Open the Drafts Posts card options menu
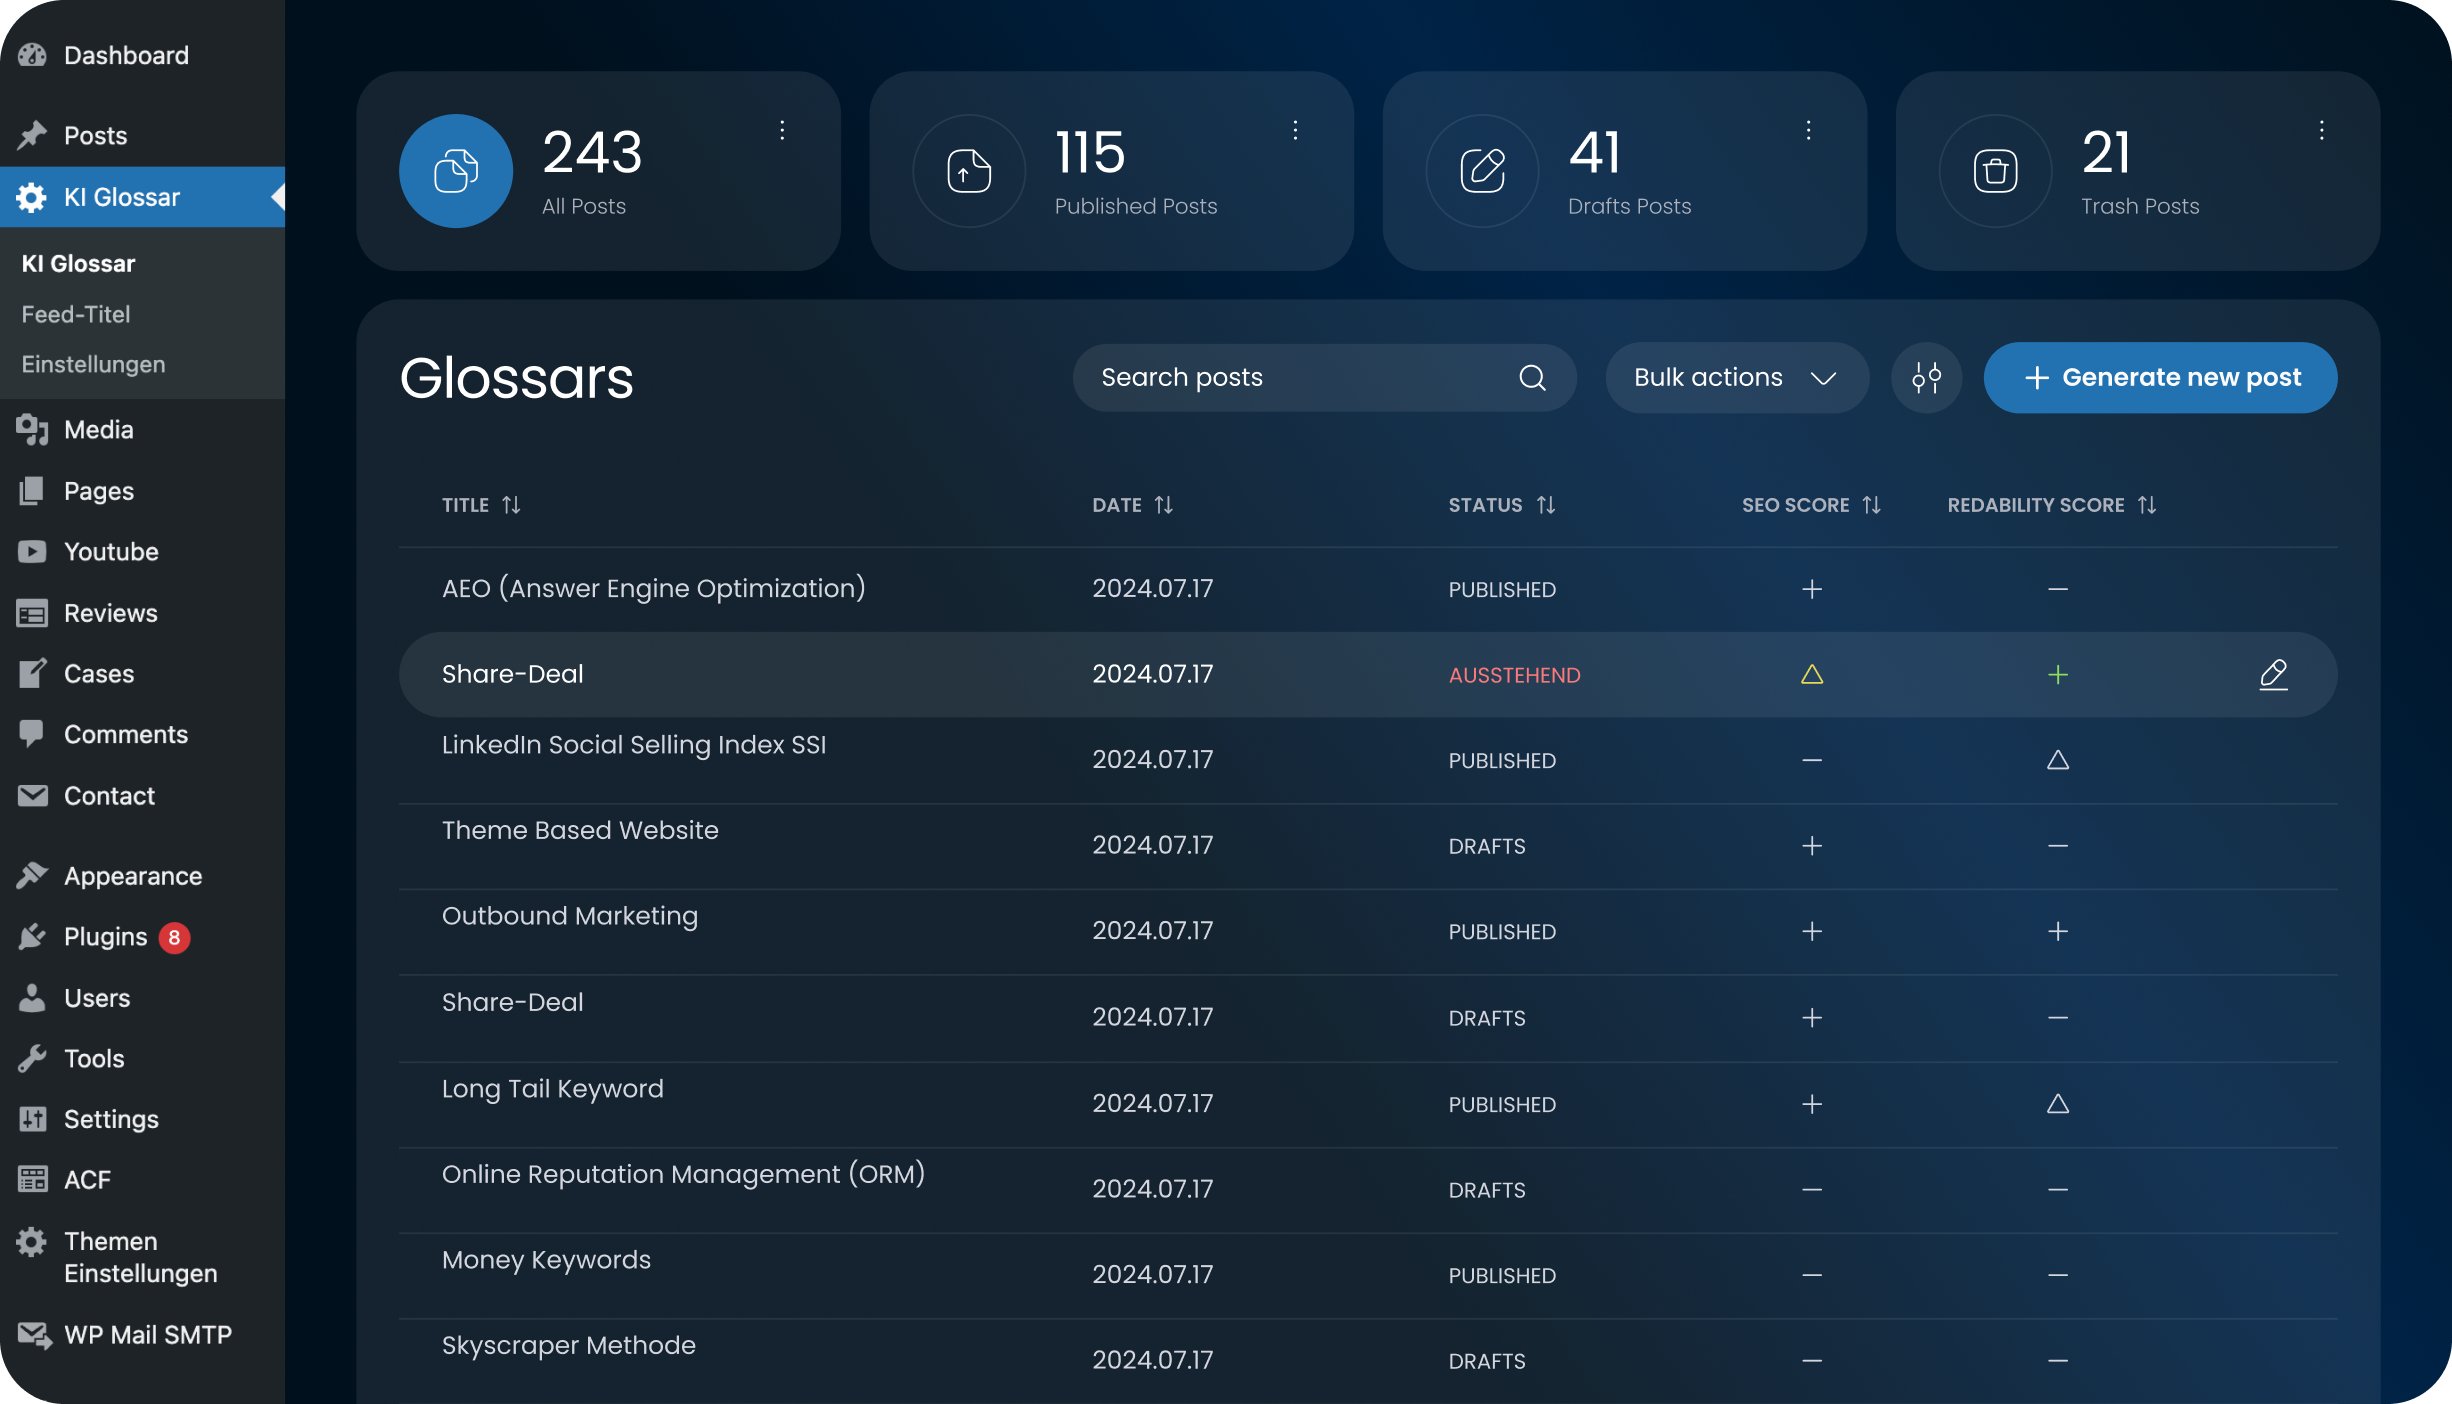Viewport: 2452px width, 1404px height. (x=1808, y=130)
